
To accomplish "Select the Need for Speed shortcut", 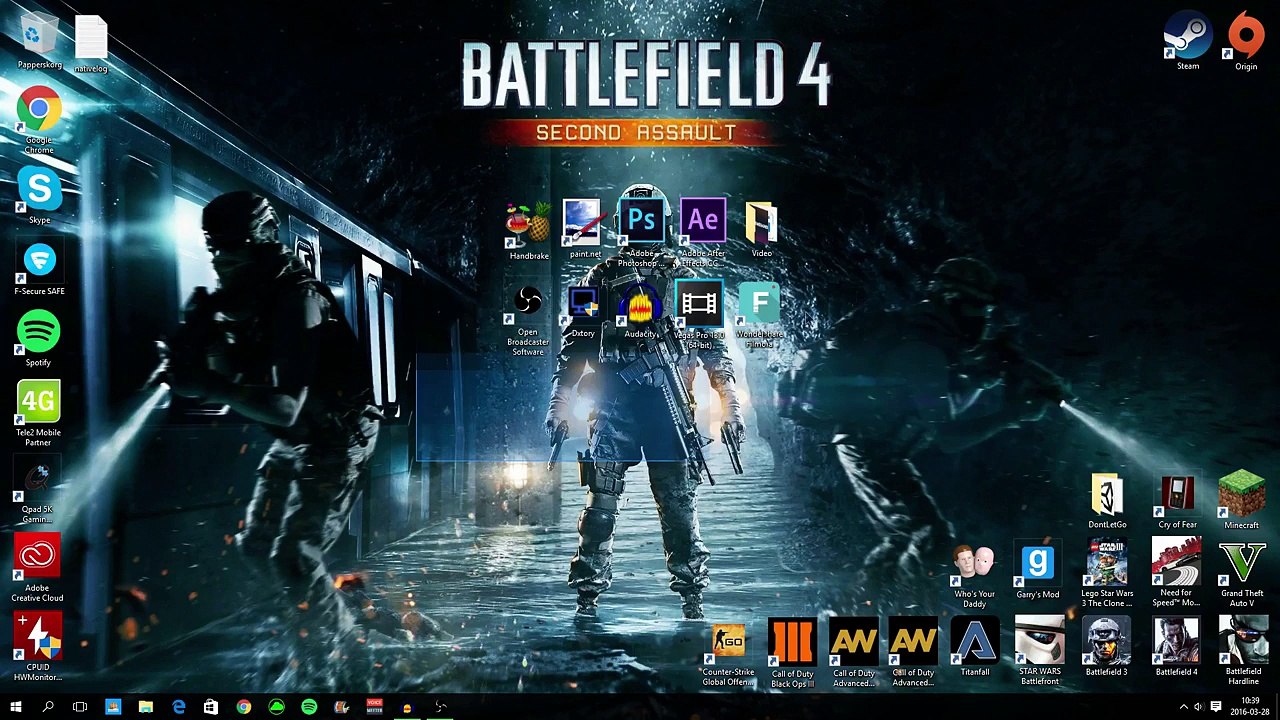I will (x=1176, y=574).
